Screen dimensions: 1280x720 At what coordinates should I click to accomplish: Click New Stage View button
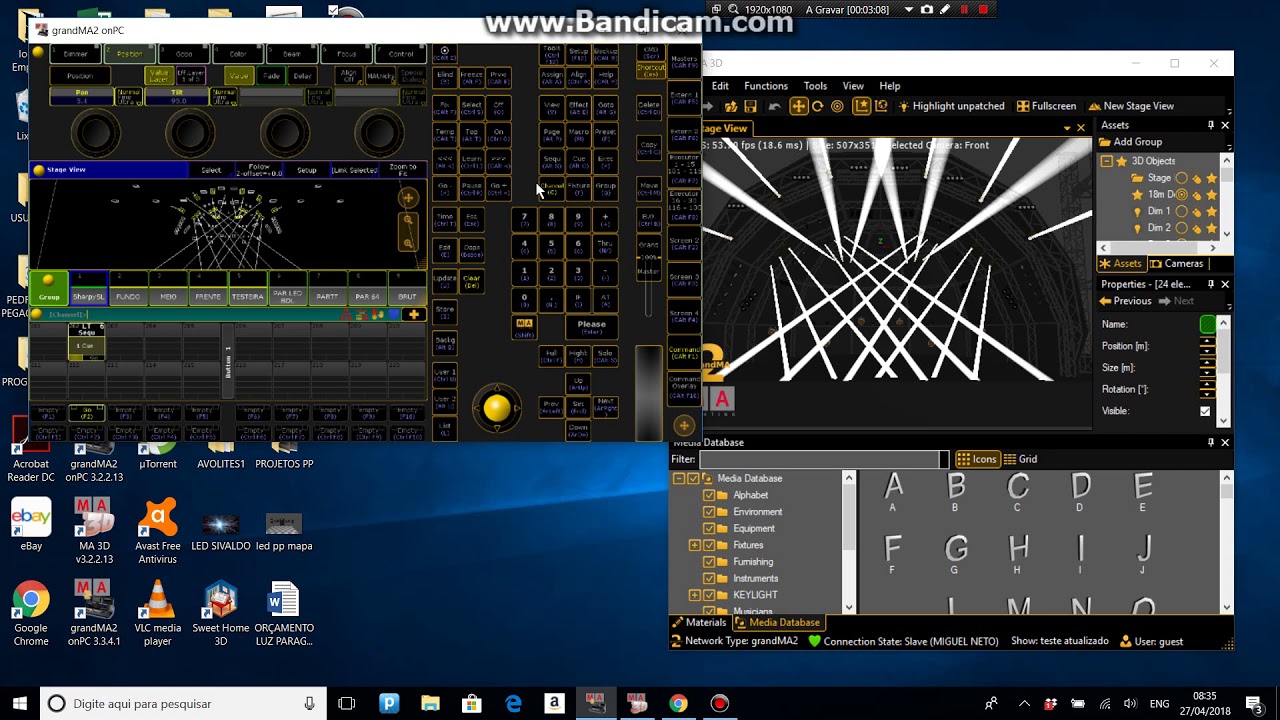(x=1131, y=106)
